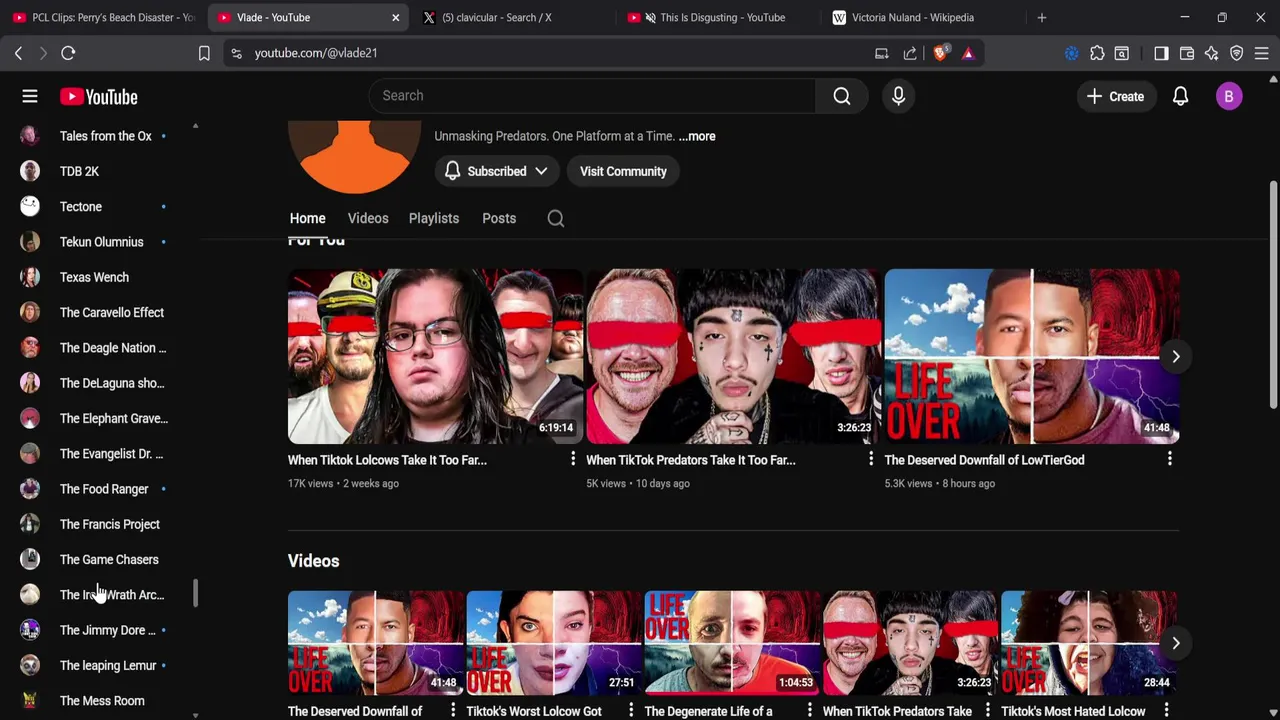Open Brave Shields lion icon

coord(940,53)
